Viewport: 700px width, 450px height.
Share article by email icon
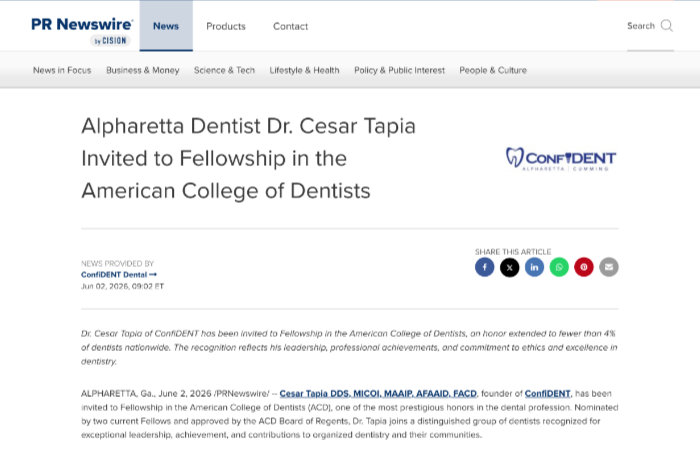[608, 267]
